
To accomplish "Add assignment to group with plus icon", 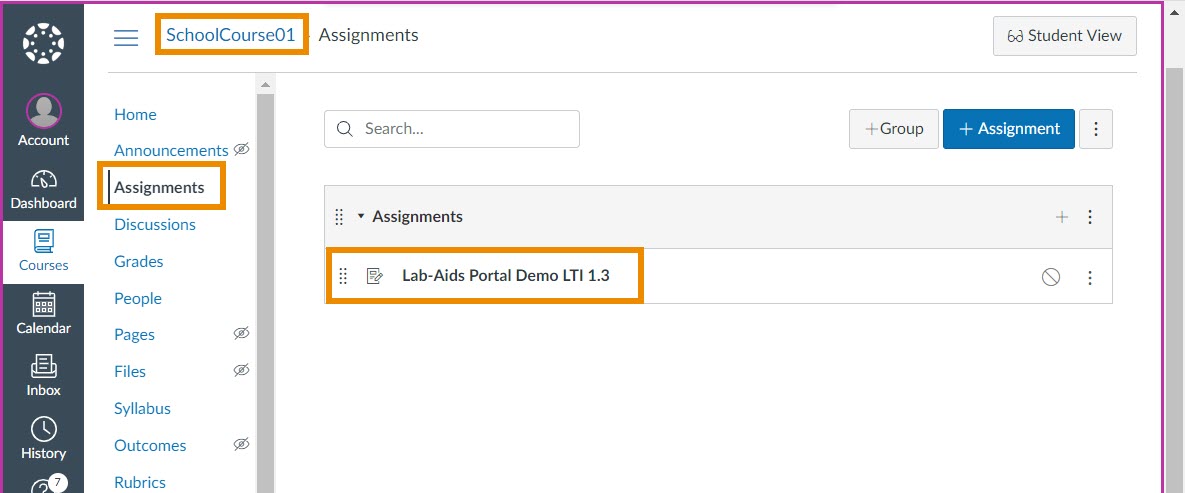I will point(1062,217).
